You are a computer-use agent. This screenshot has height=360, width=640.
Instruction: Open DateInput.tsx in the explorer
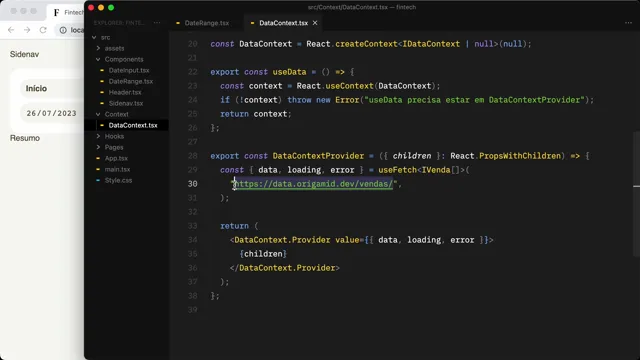[129, 70]
